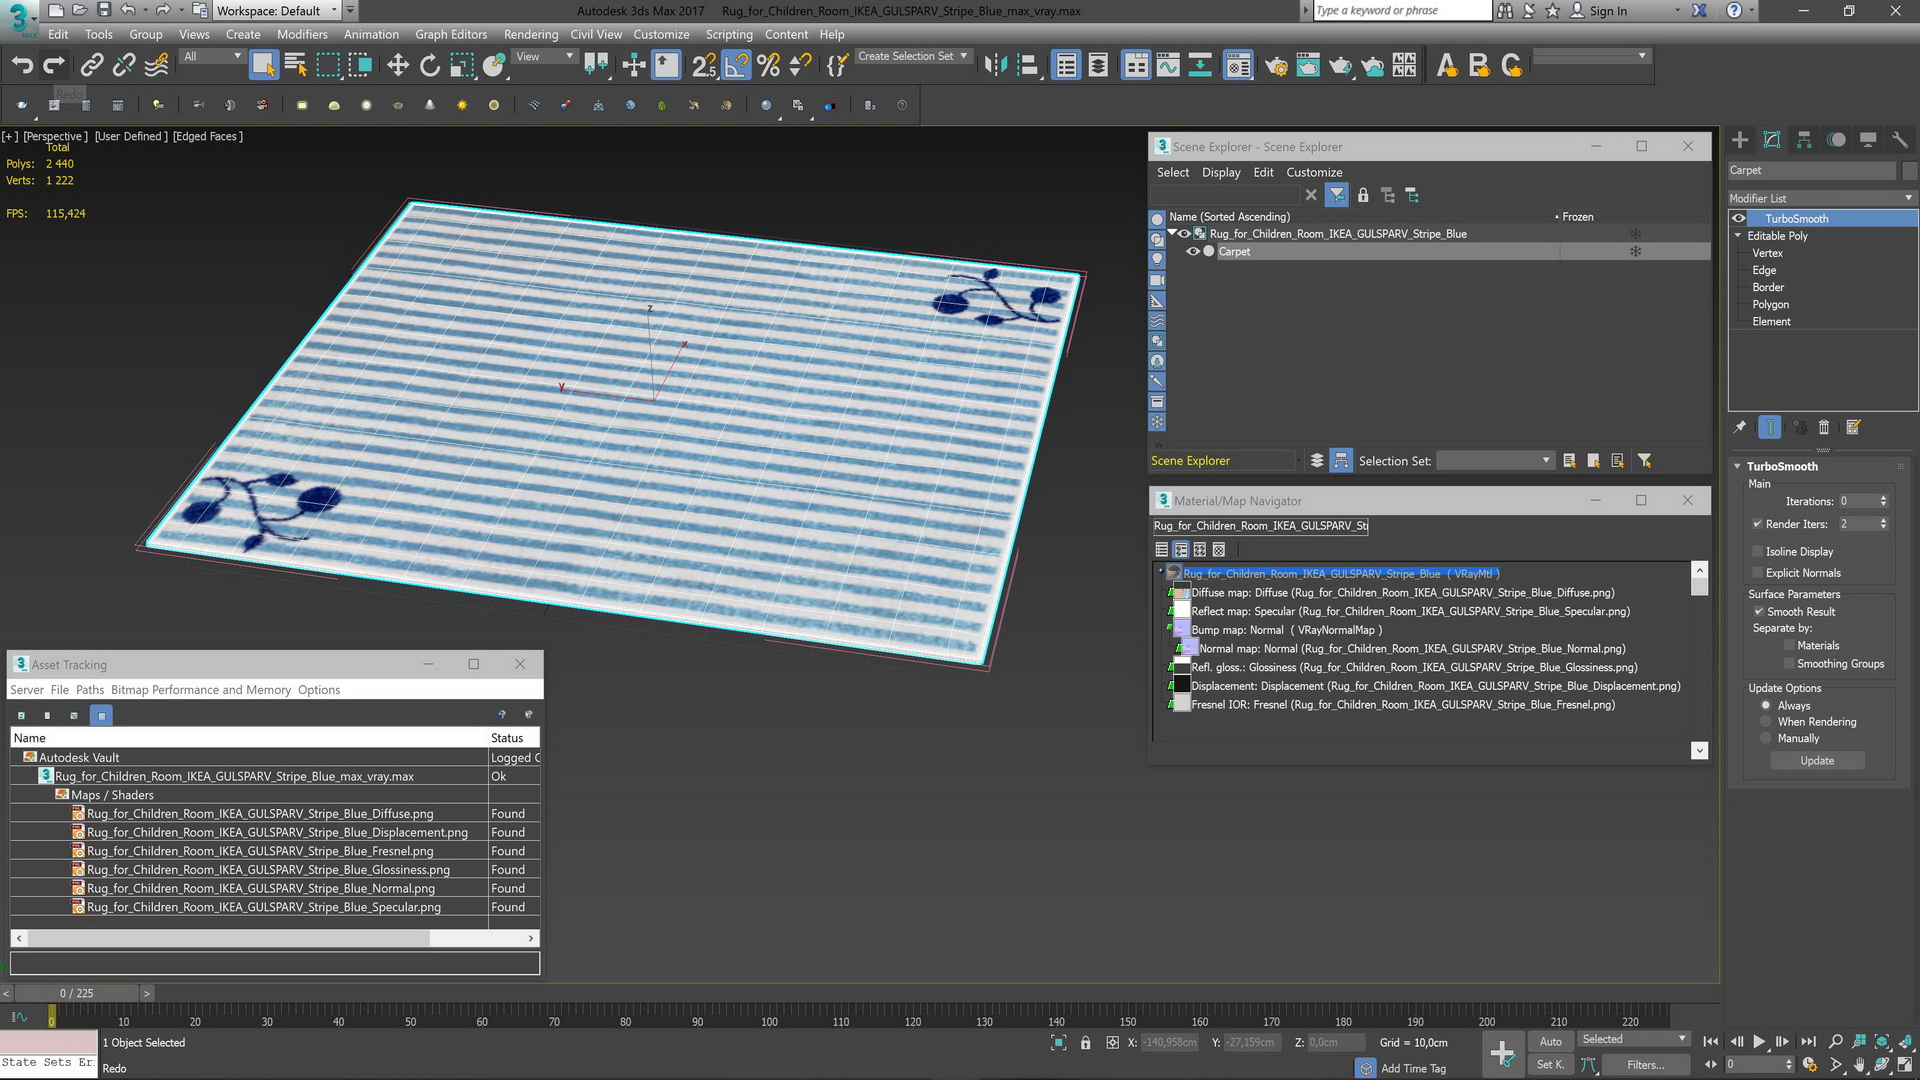This screenshot has width=1920, height=1080.
Task: Open the Modifiers menu
Action: tap(302, 34)
